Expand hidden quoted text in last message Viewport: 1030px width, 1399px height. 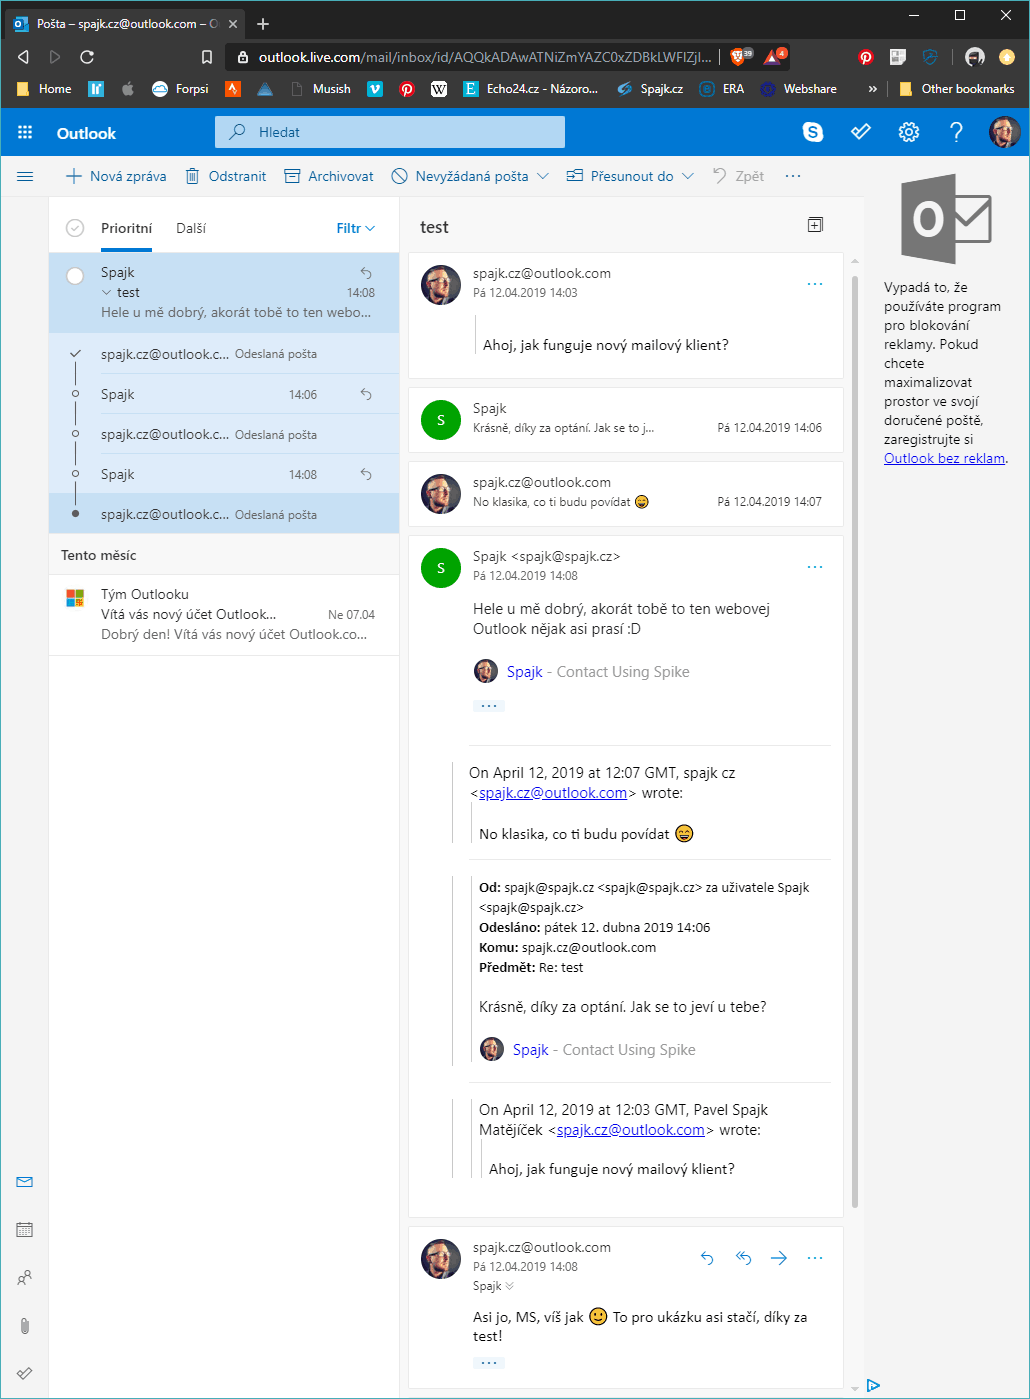pos(489,1362)
